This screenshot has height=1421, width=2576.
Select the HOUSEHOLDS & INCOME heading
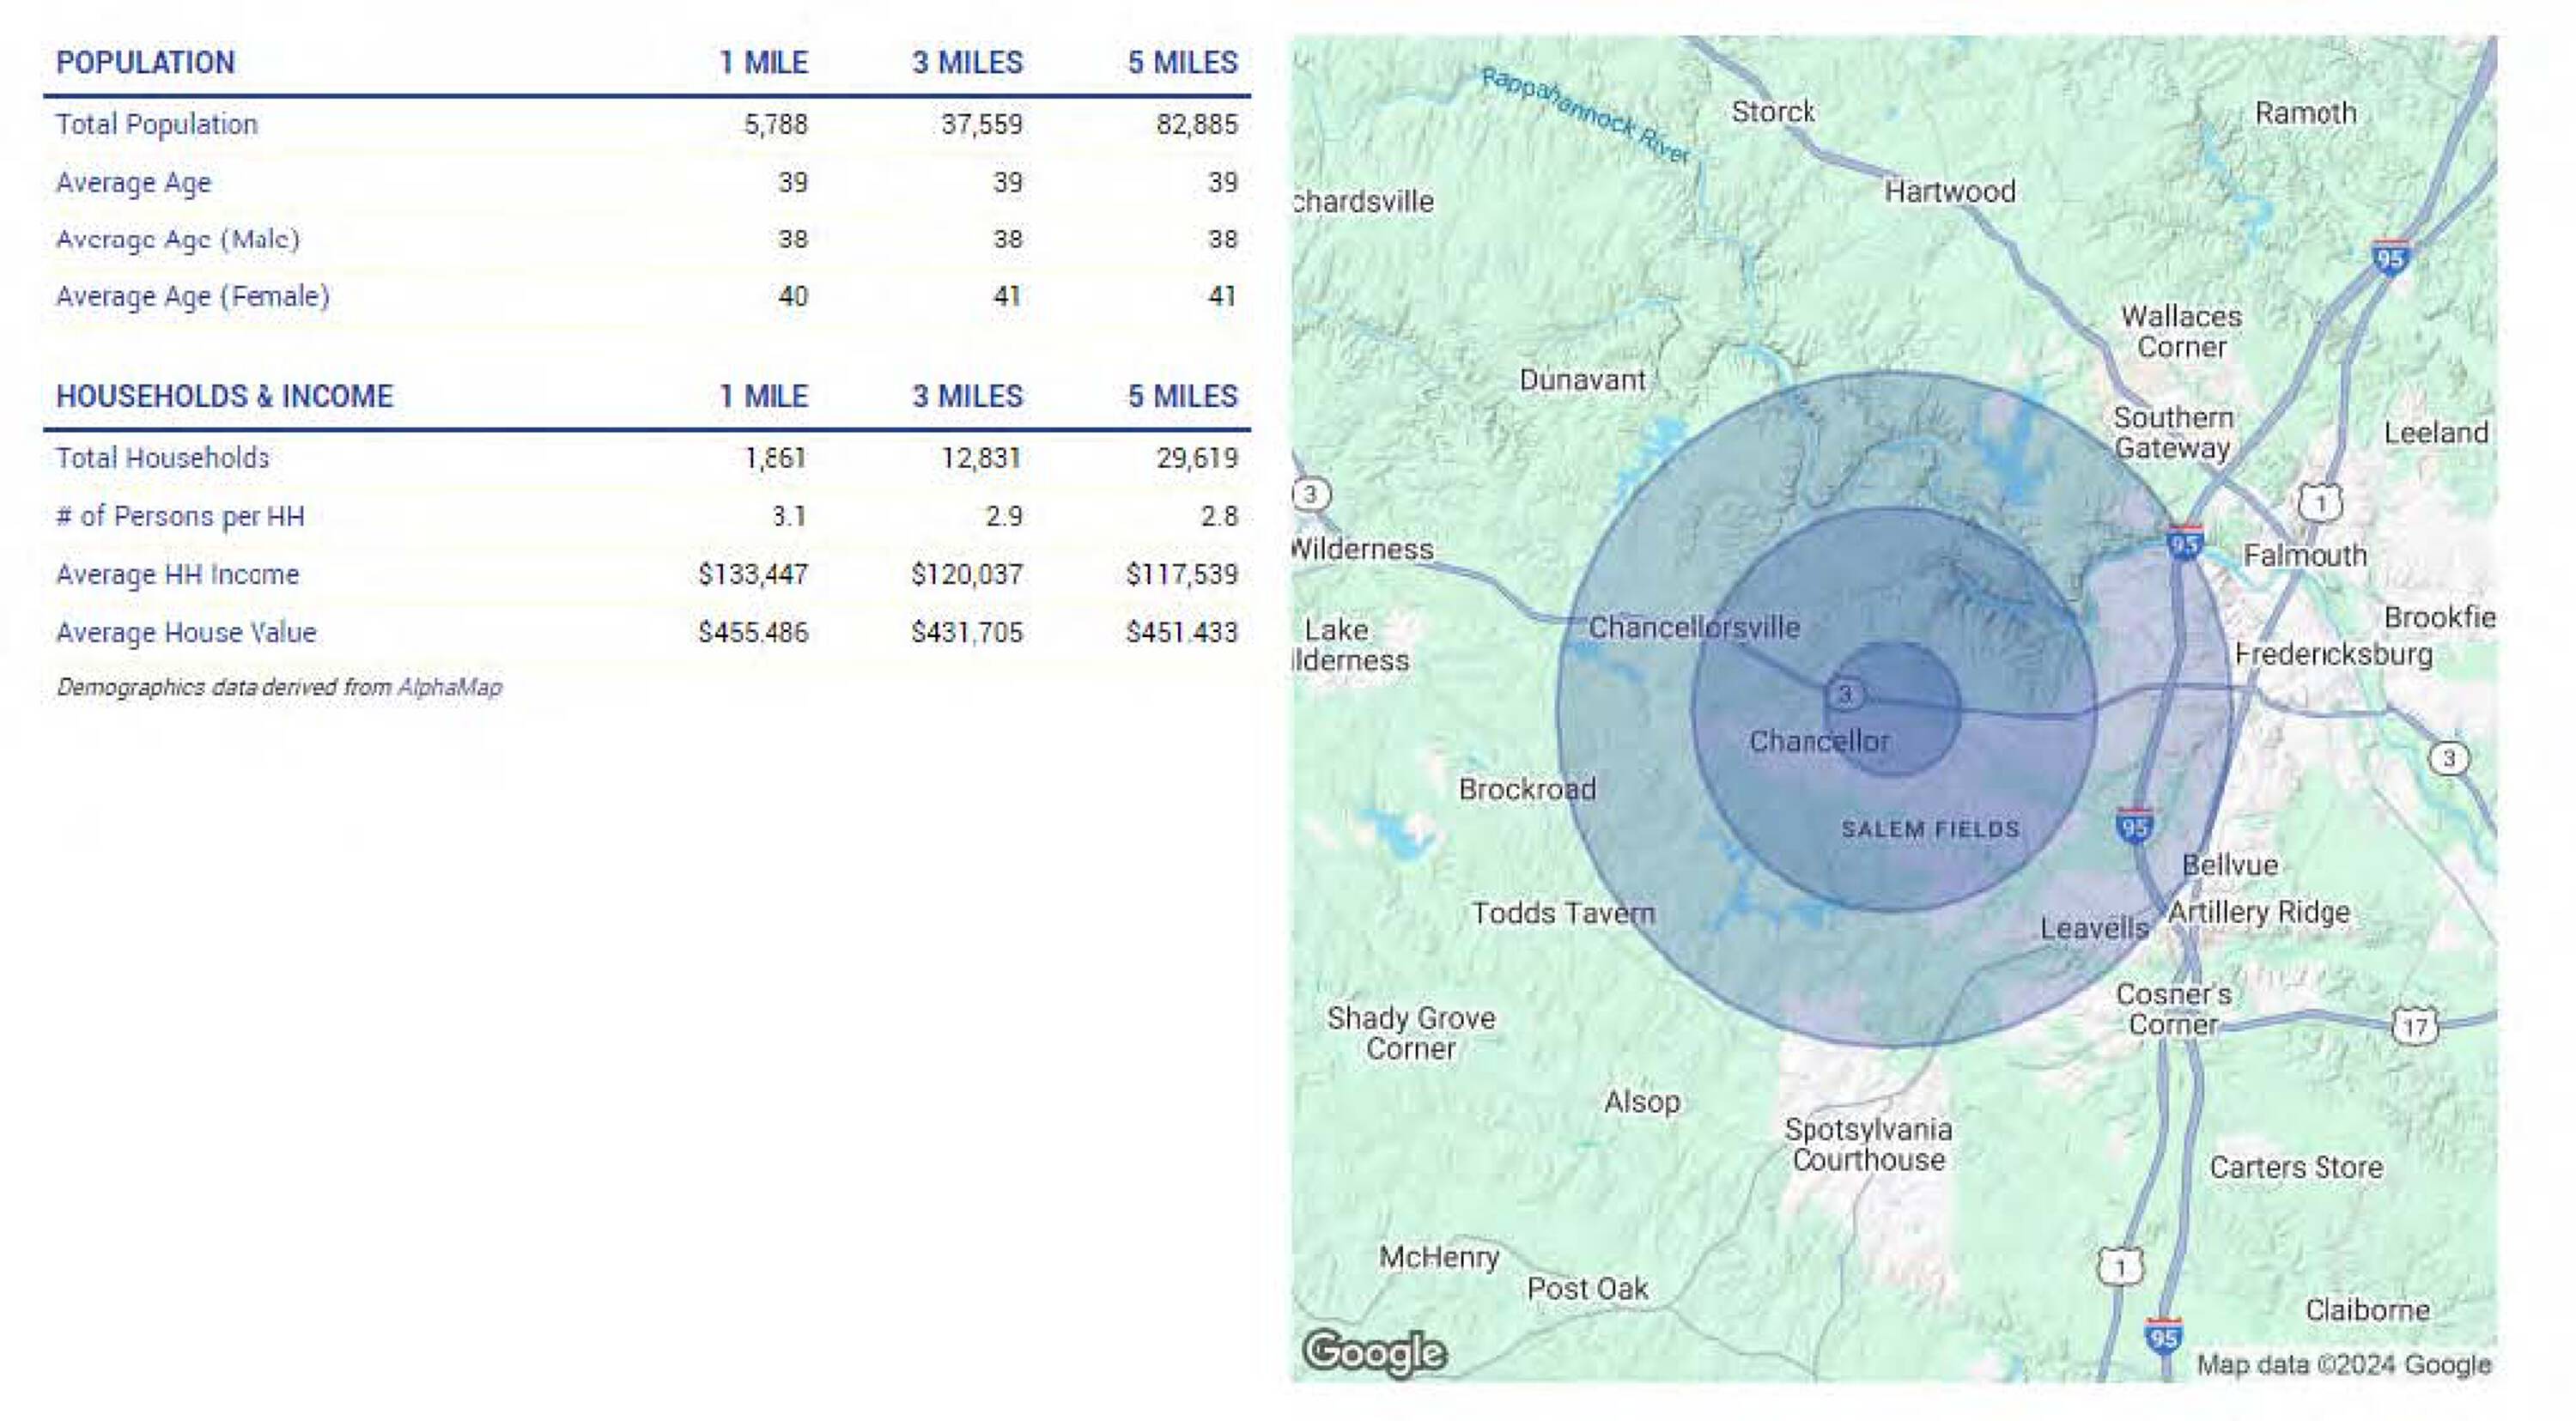(224, 396)
